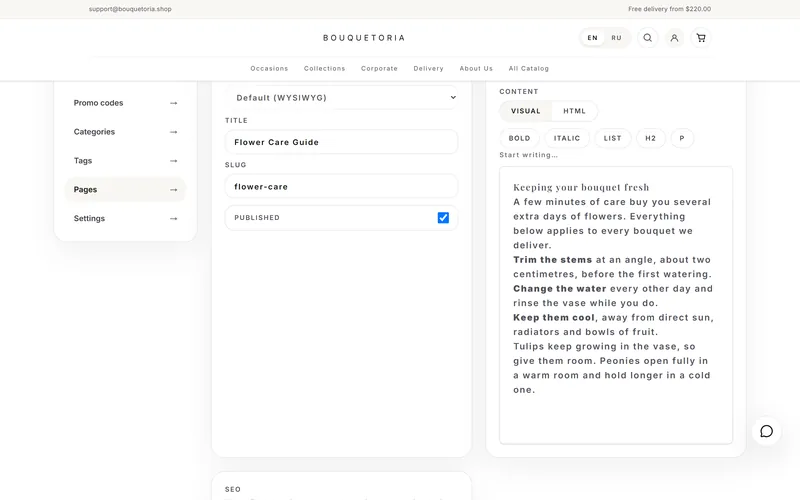Apply H2 heading format
This screenshot has width=800, height=500.
click(x=651, y=138)
